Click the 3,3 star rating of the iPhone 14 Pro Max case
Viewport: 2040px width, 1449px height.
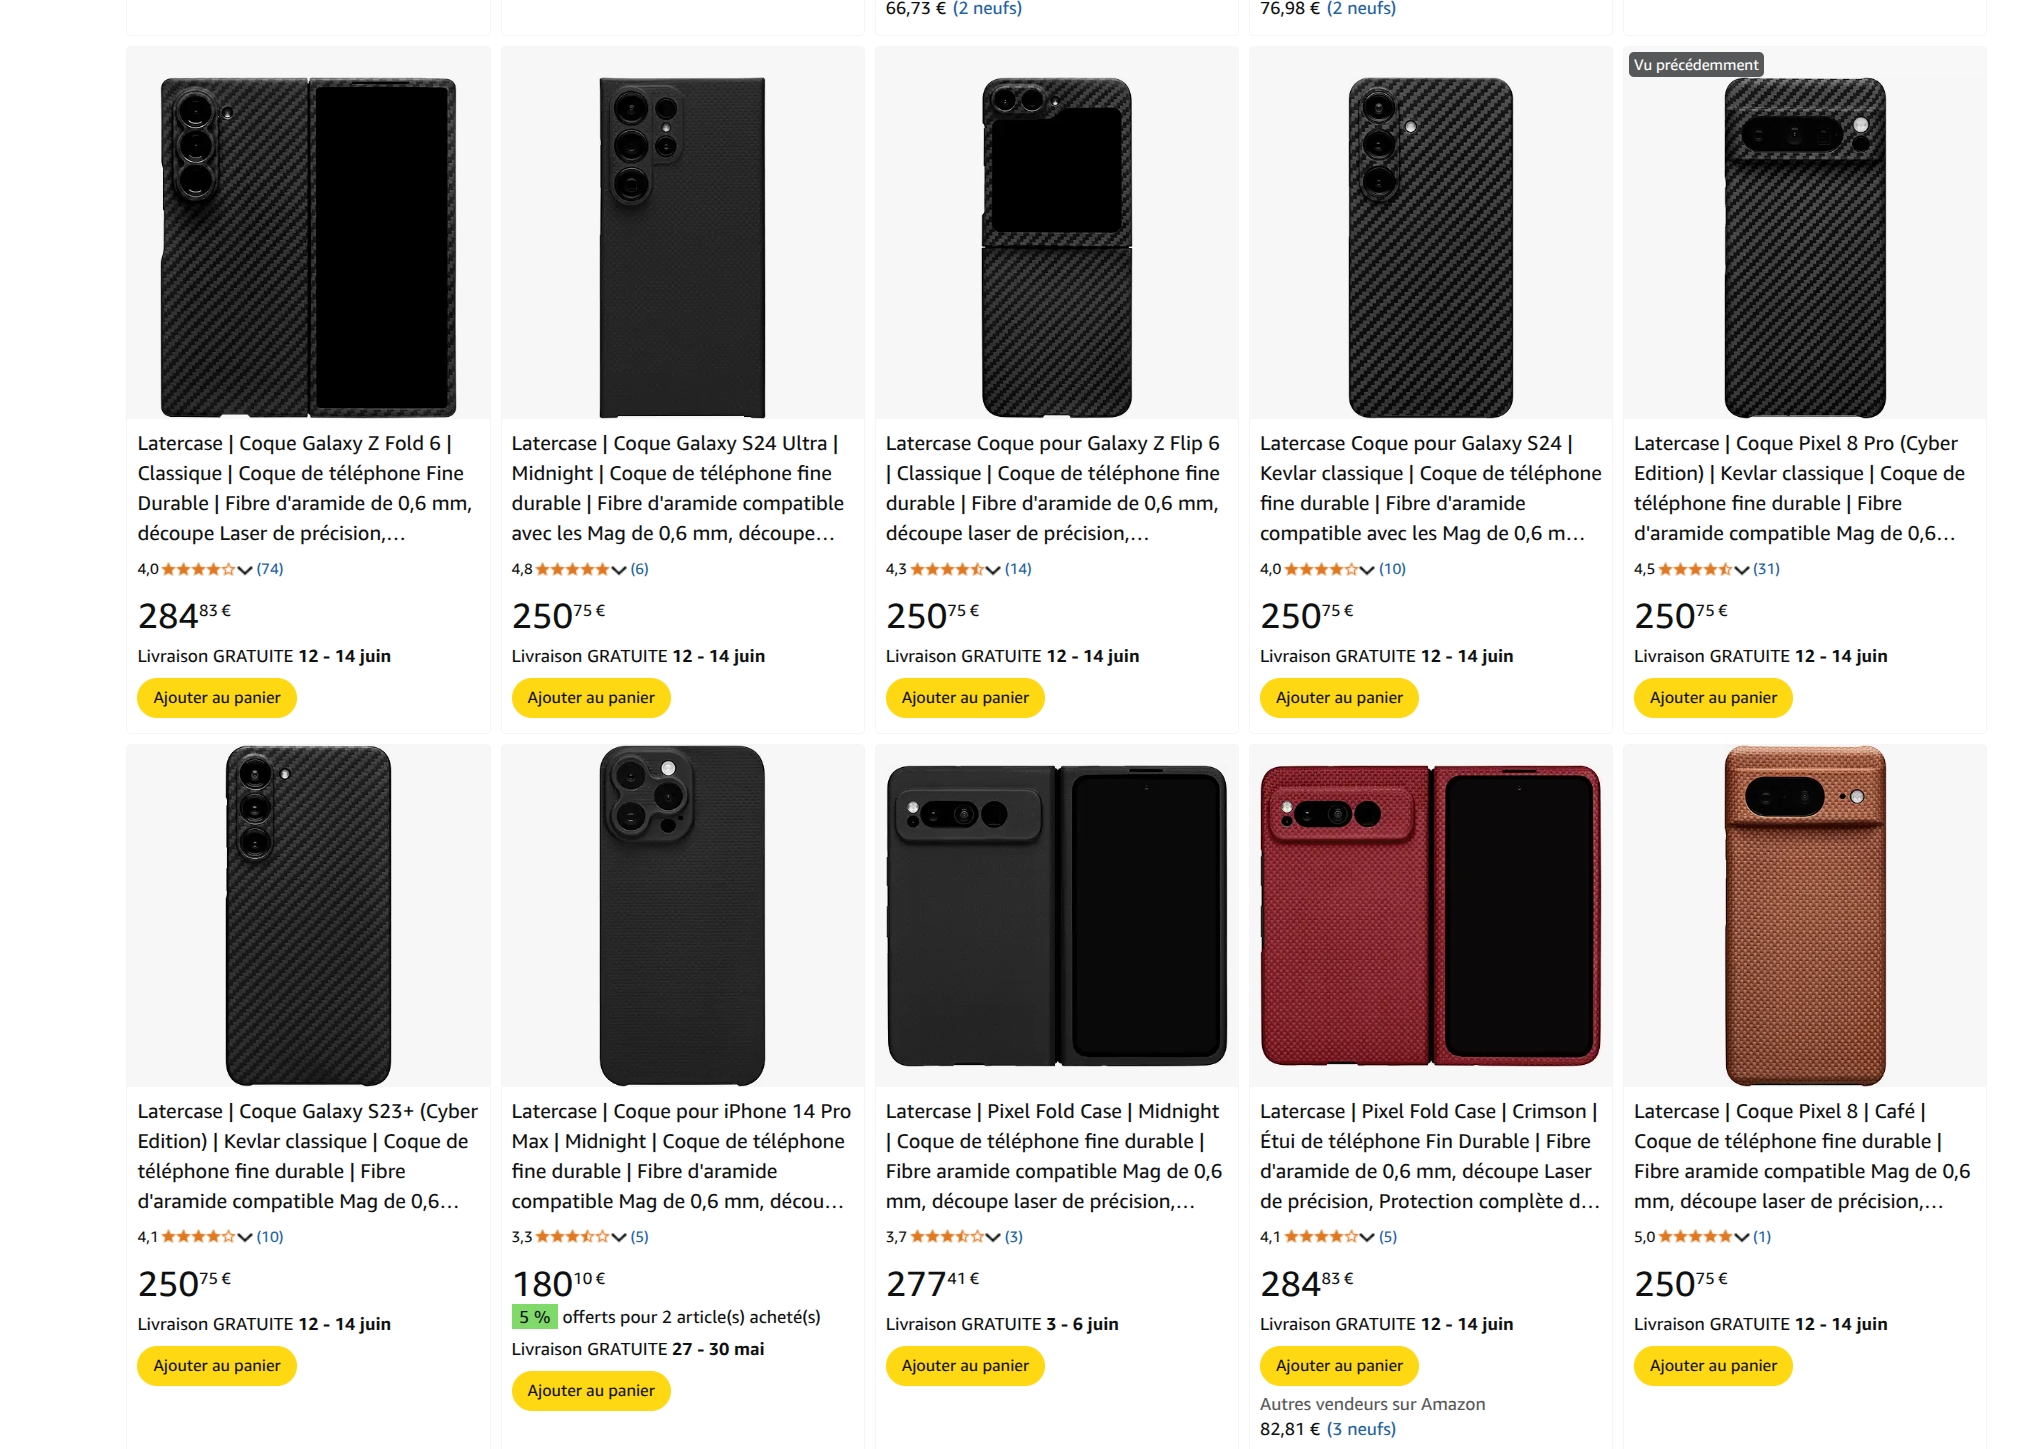click(572, 1237)
